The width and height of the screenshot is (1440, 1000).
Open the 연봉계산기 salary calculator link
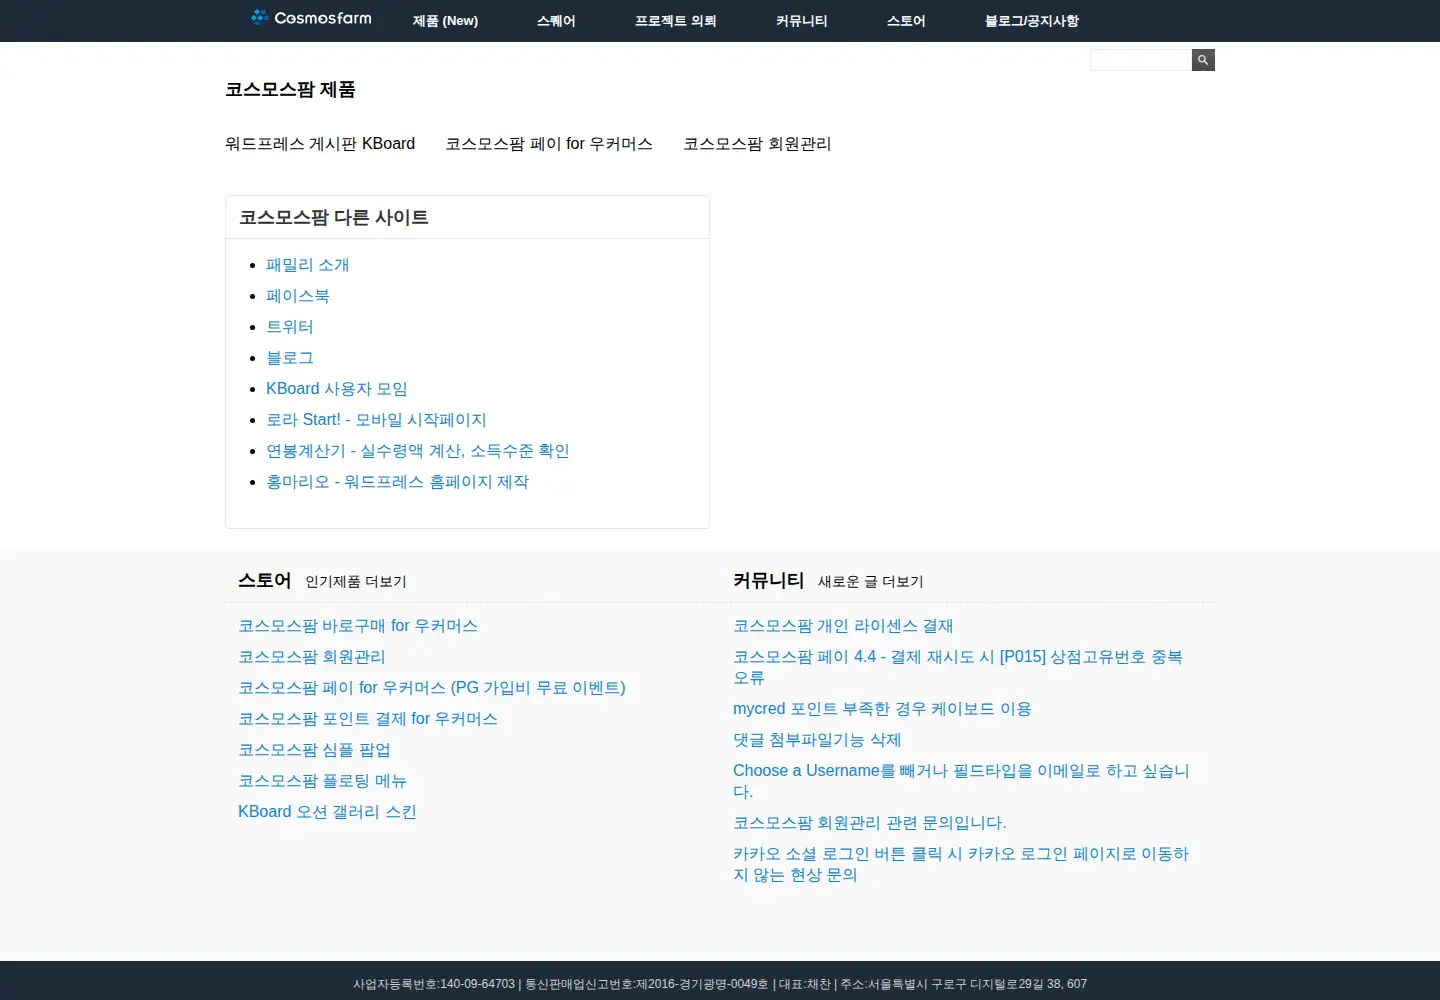coord(418,451)
